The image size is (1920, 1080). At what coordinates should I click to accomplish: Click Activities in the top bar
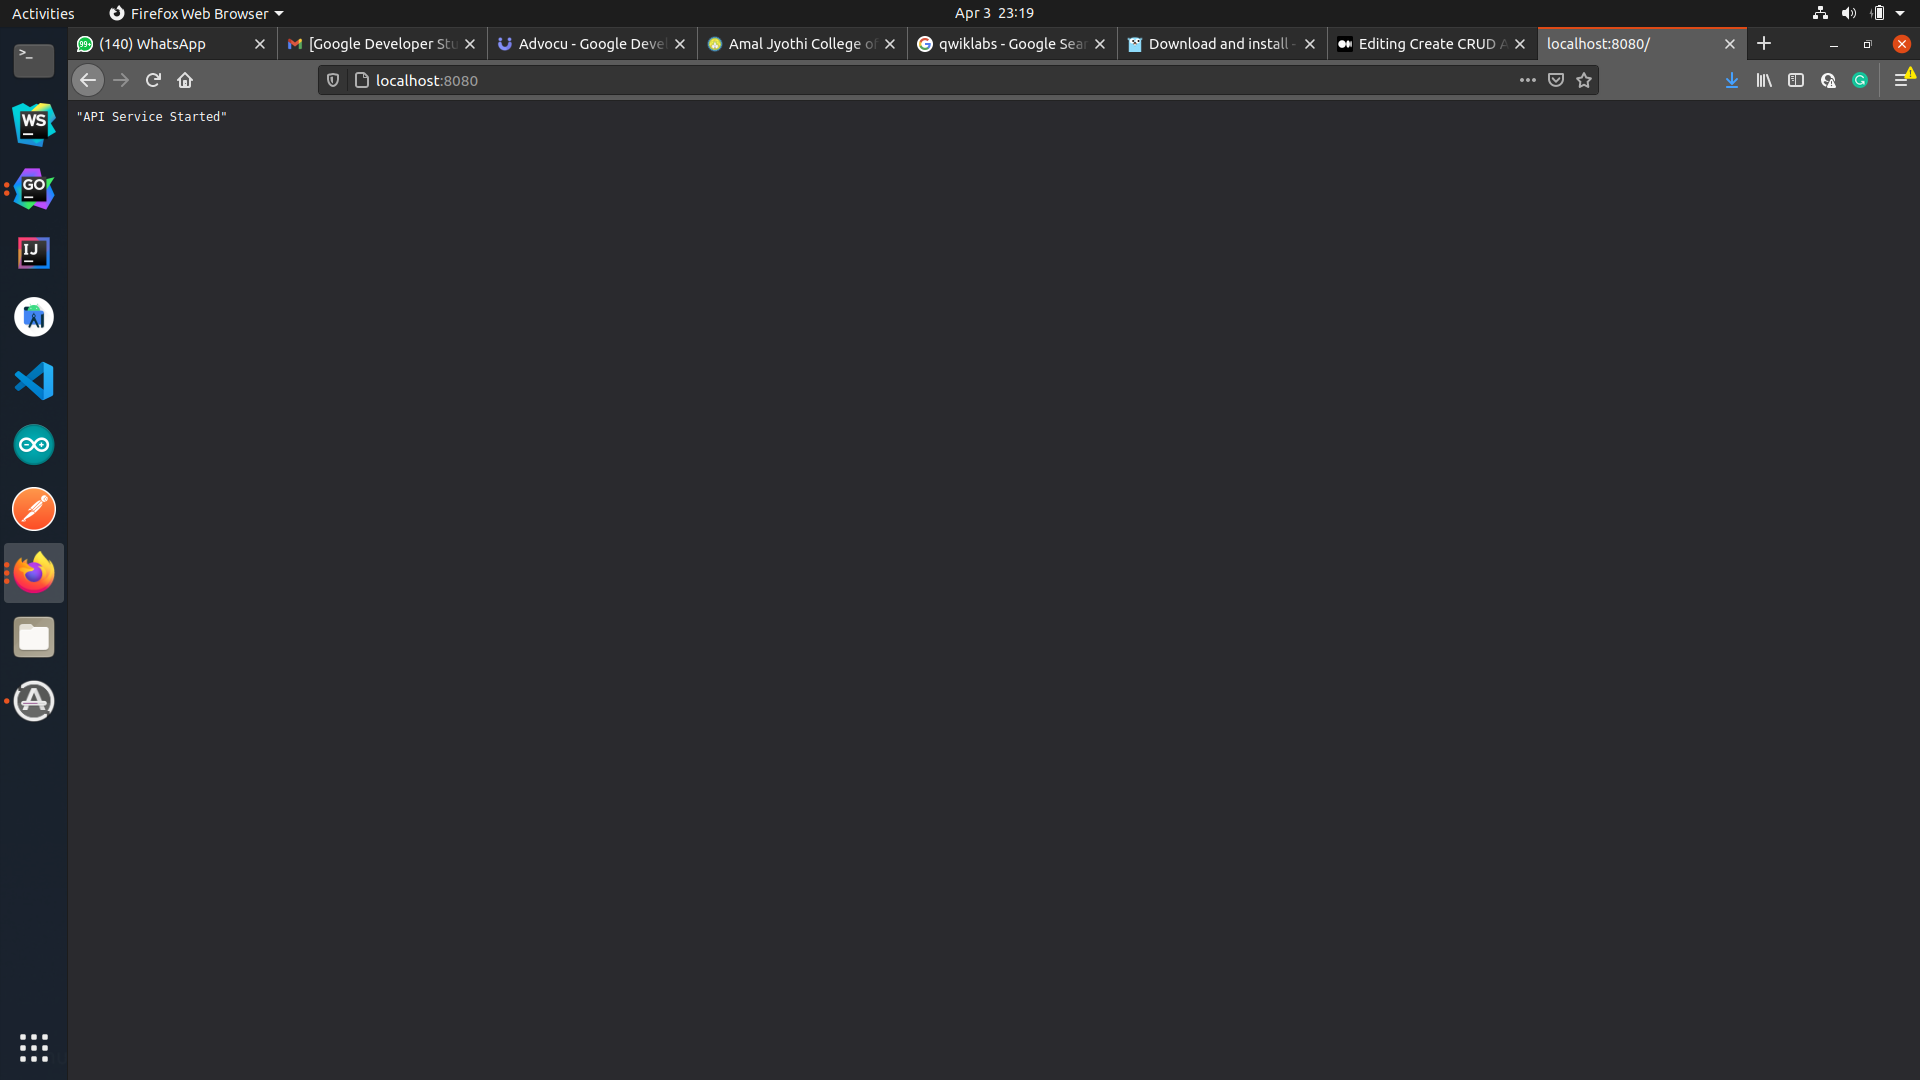pyautogui.click(x=43, y=13)
